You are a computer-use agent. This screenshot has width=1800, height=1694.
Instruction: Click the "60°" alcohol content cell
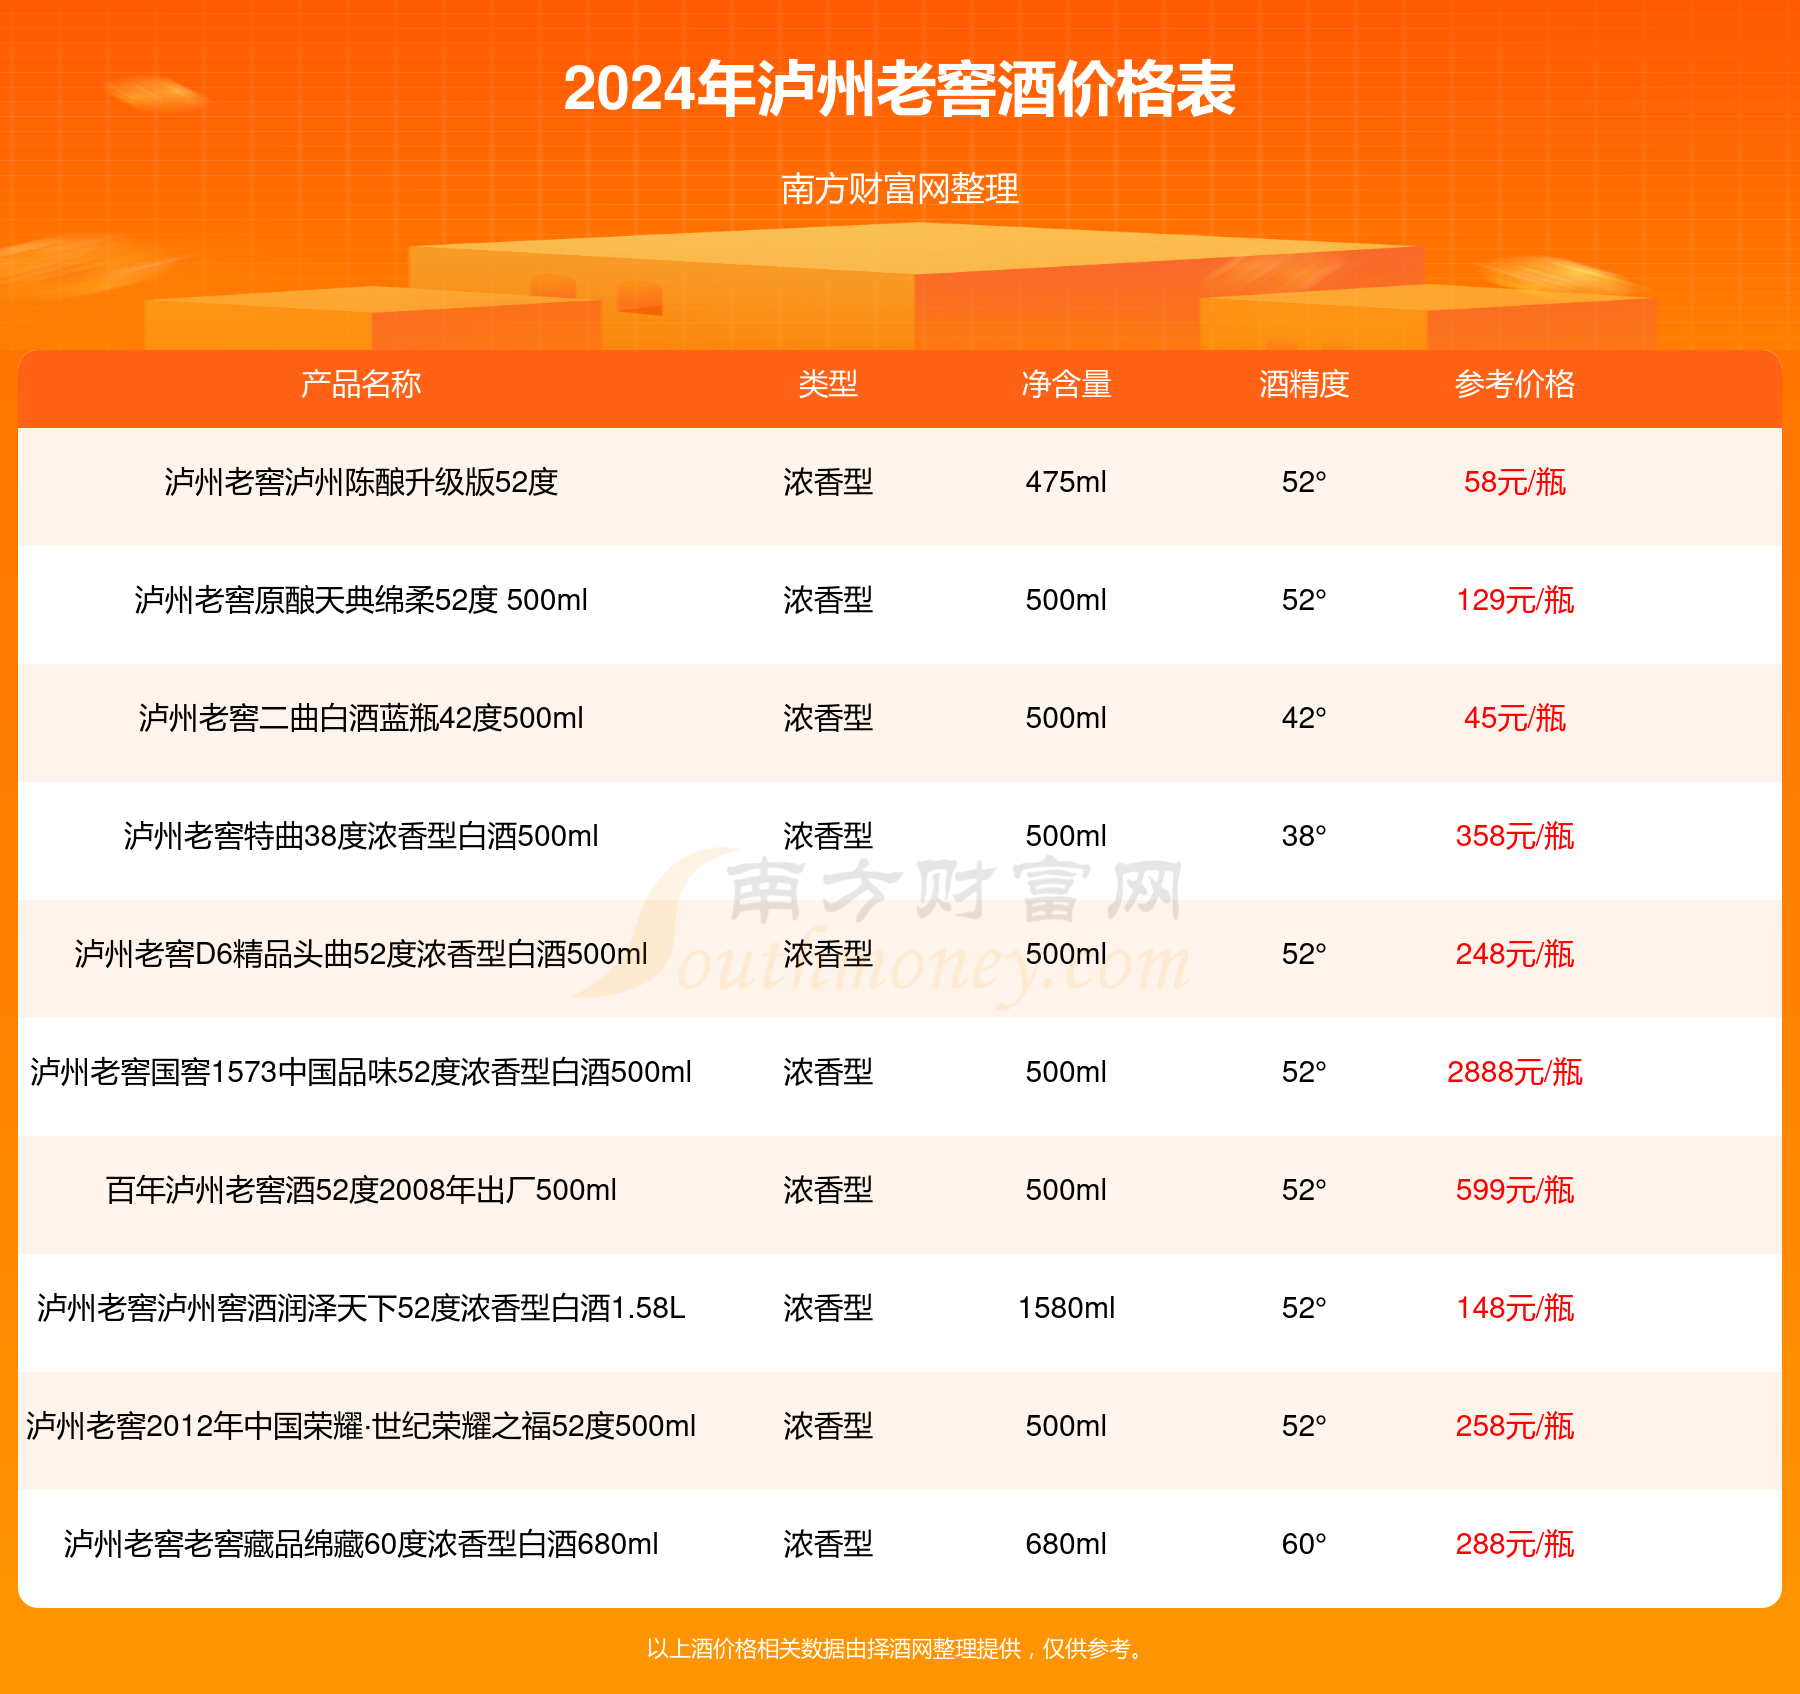tap(1304, 1544)
